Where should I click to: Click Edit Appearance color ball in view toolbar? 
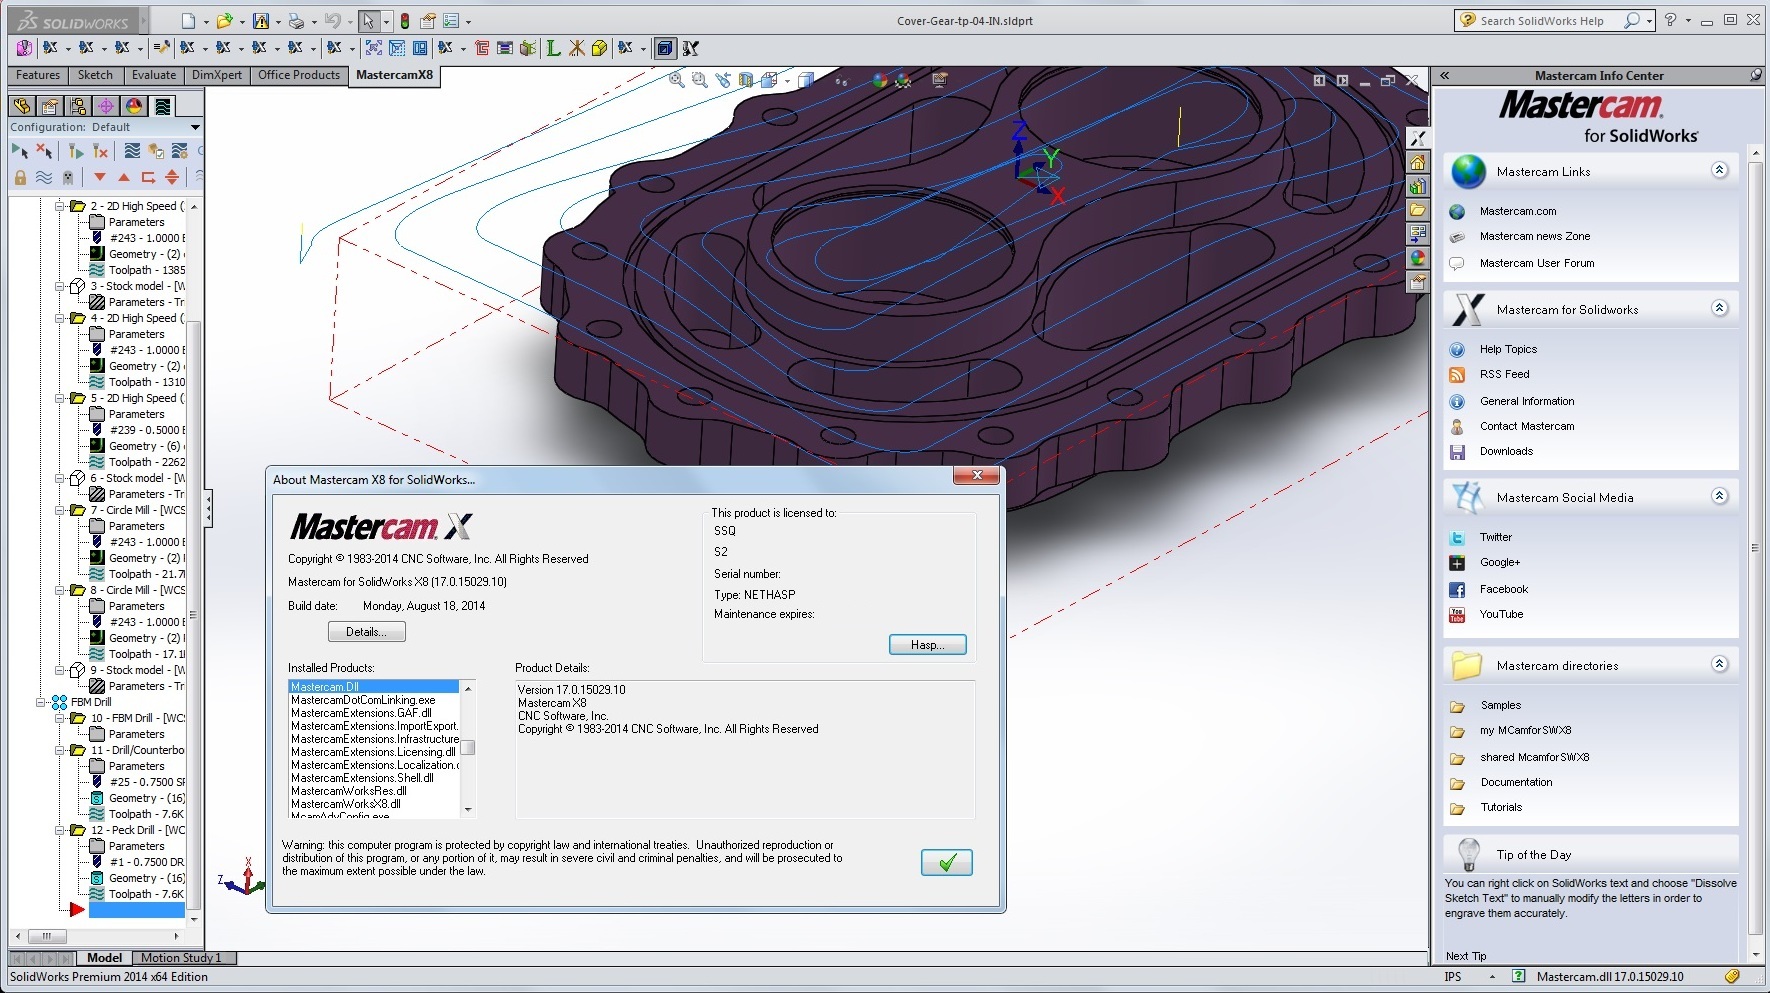[x=880, y=80]
